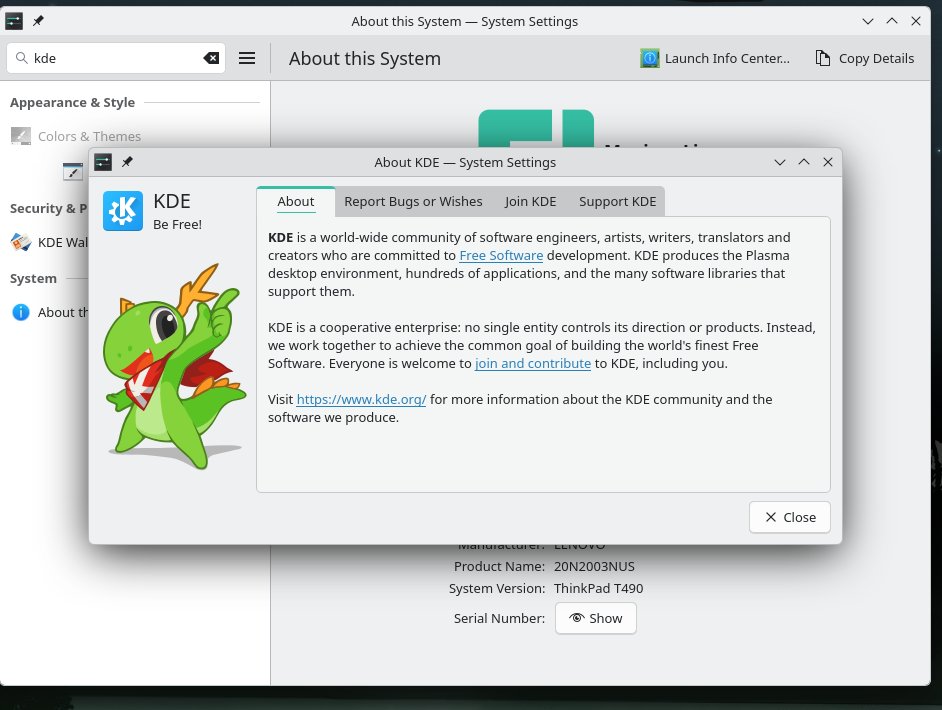Click the window decoration sub-item icon in sidebar

(x=73, y=171)
